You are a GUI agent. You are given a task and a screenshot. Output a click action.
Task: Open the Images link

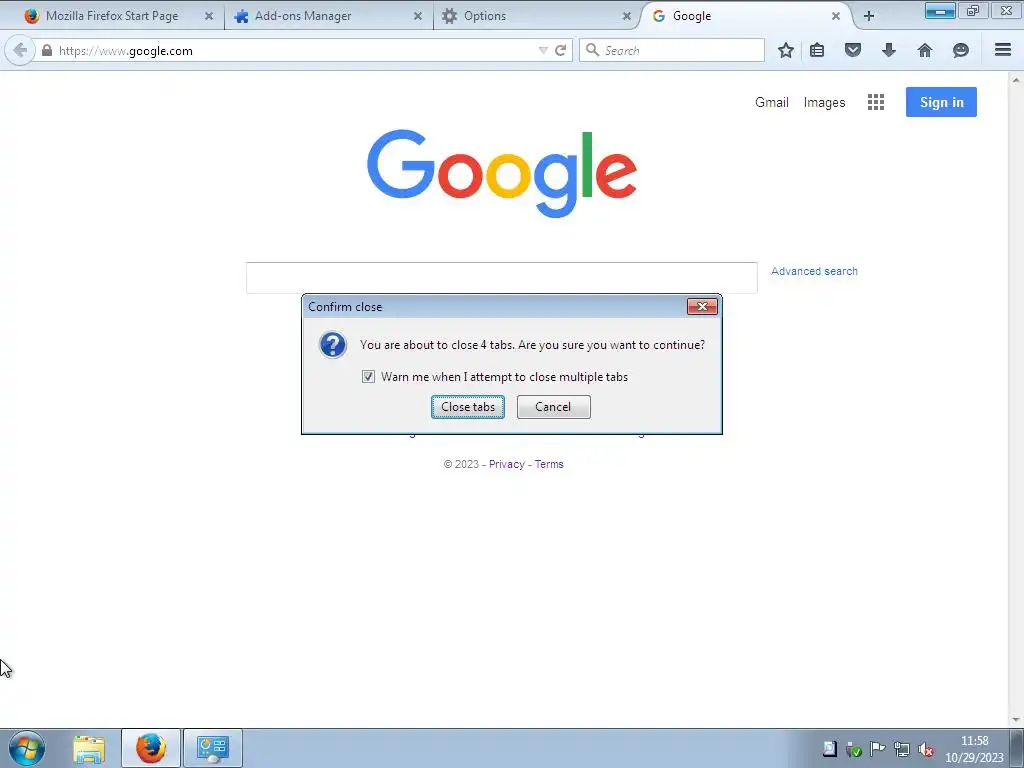[824, 103]
